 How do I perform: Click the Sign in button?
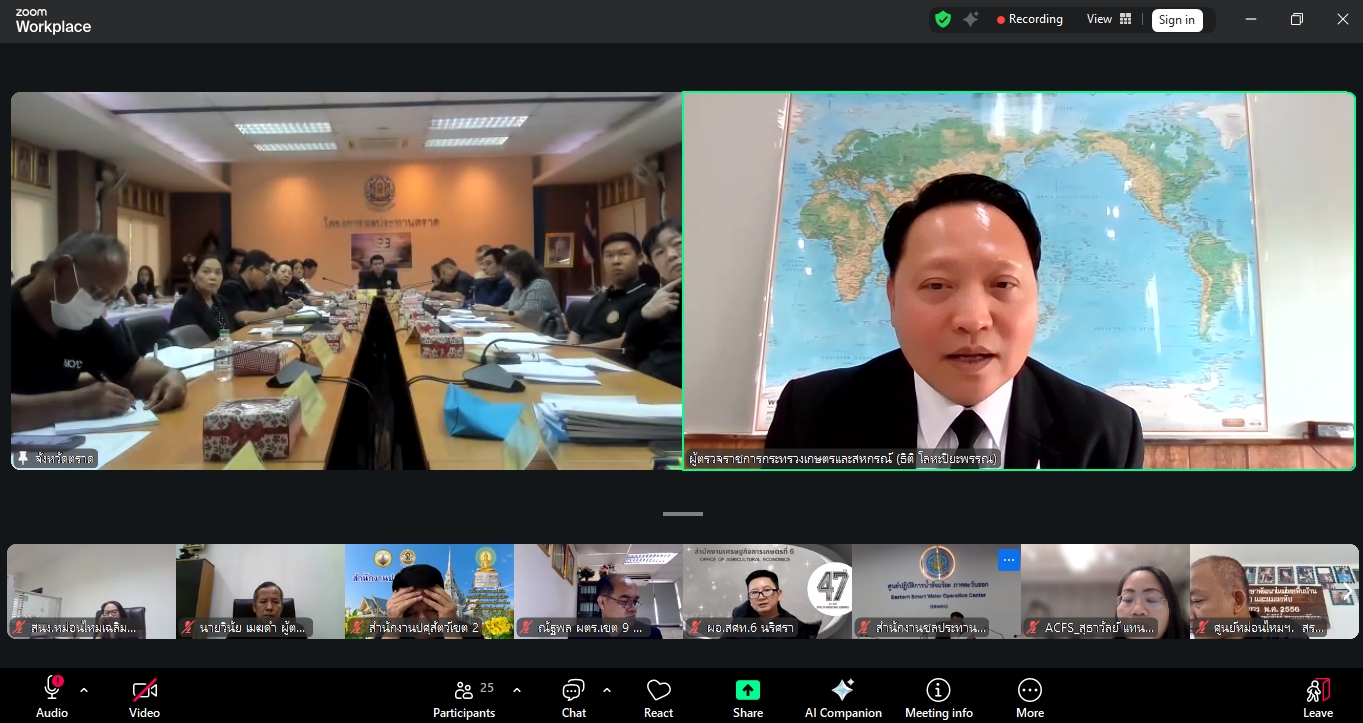(1176, 19)
